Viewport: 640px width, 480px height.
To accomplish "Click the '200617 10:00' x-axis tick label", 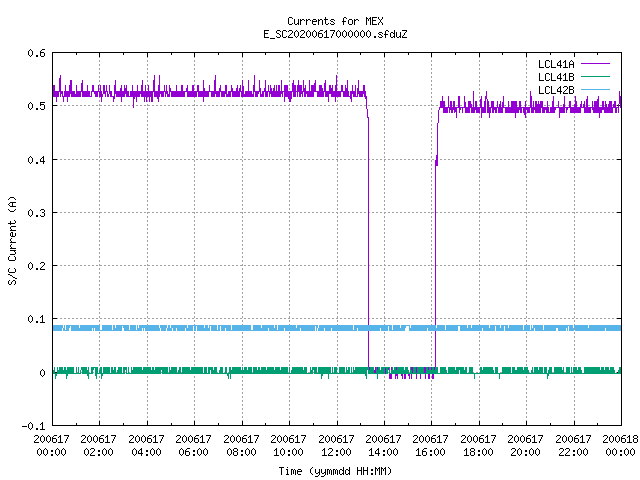I will 288,445.
